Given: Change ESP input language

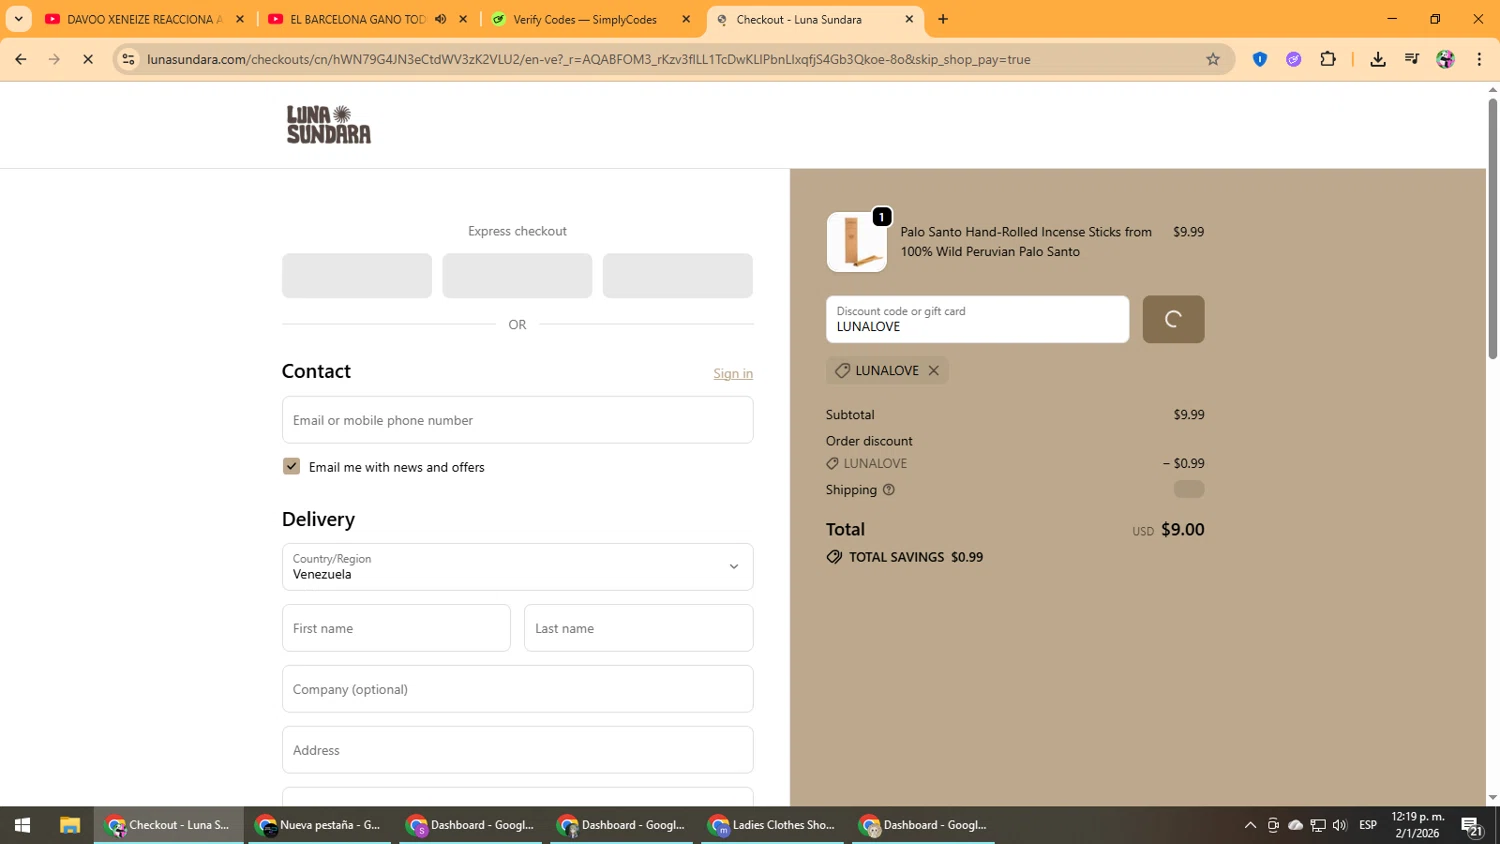Looking at the screenshot, I should pos(1368,825).
